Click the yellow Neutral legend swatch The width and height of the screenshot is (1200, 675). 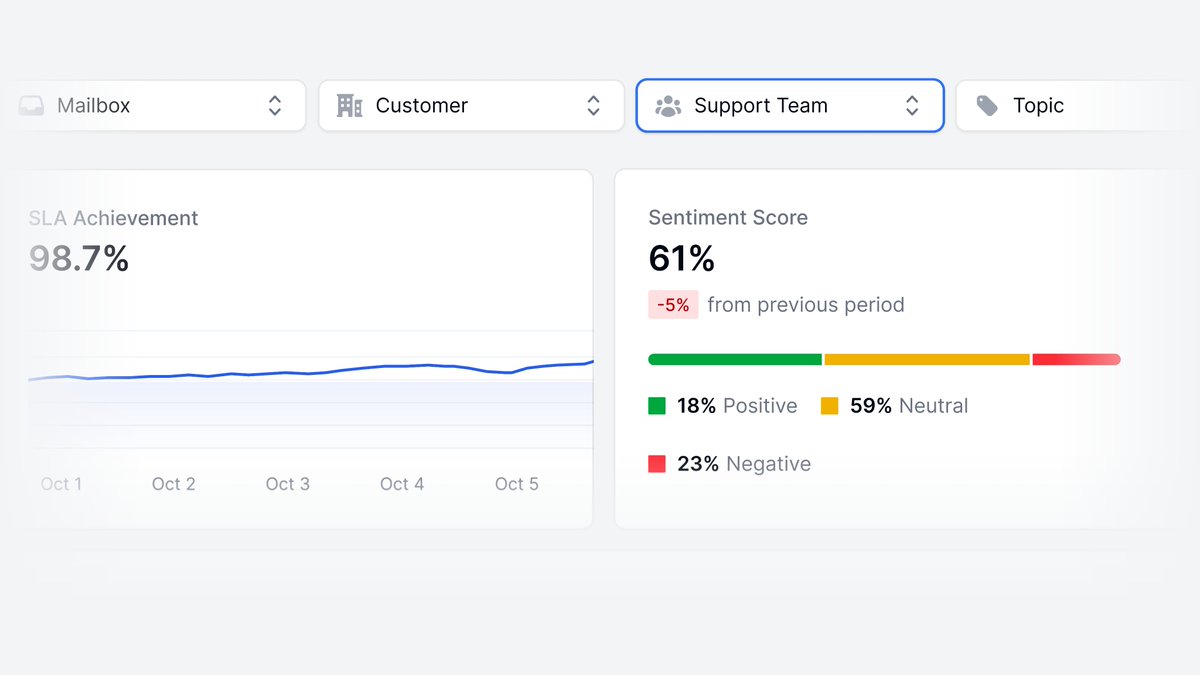point(830,406)
